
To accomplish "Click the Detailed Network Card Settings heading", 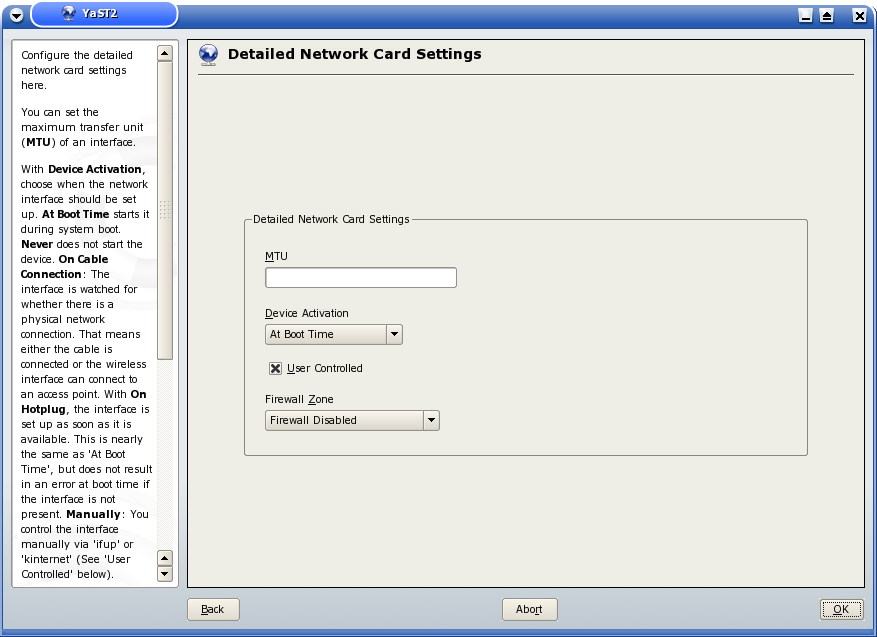I will [x=354, y=54].
